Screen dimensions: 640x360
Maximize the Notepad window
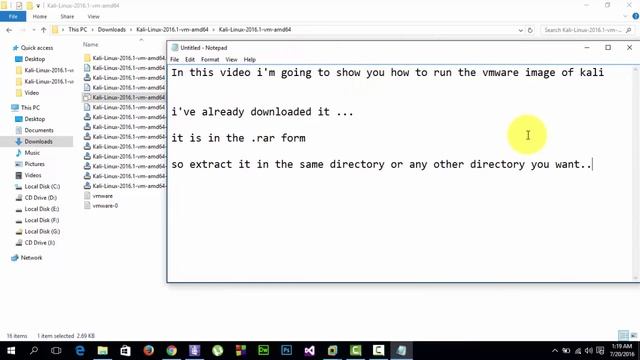608,48
